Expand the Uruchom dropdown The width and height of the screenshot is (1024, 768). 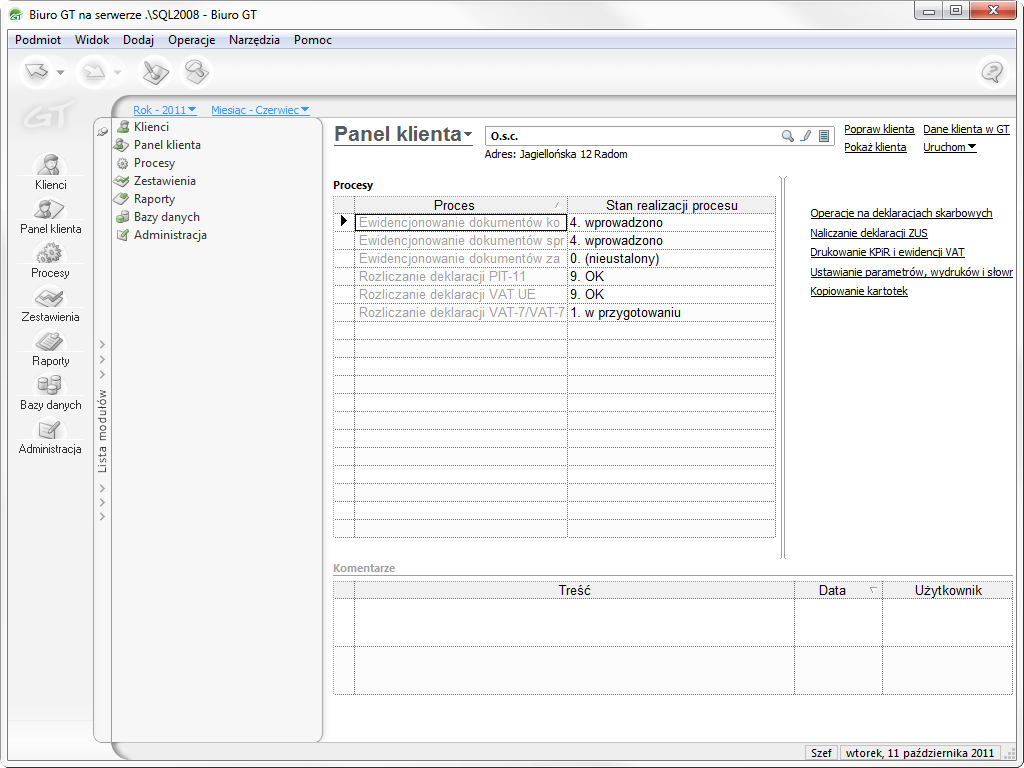pos(949,147)
